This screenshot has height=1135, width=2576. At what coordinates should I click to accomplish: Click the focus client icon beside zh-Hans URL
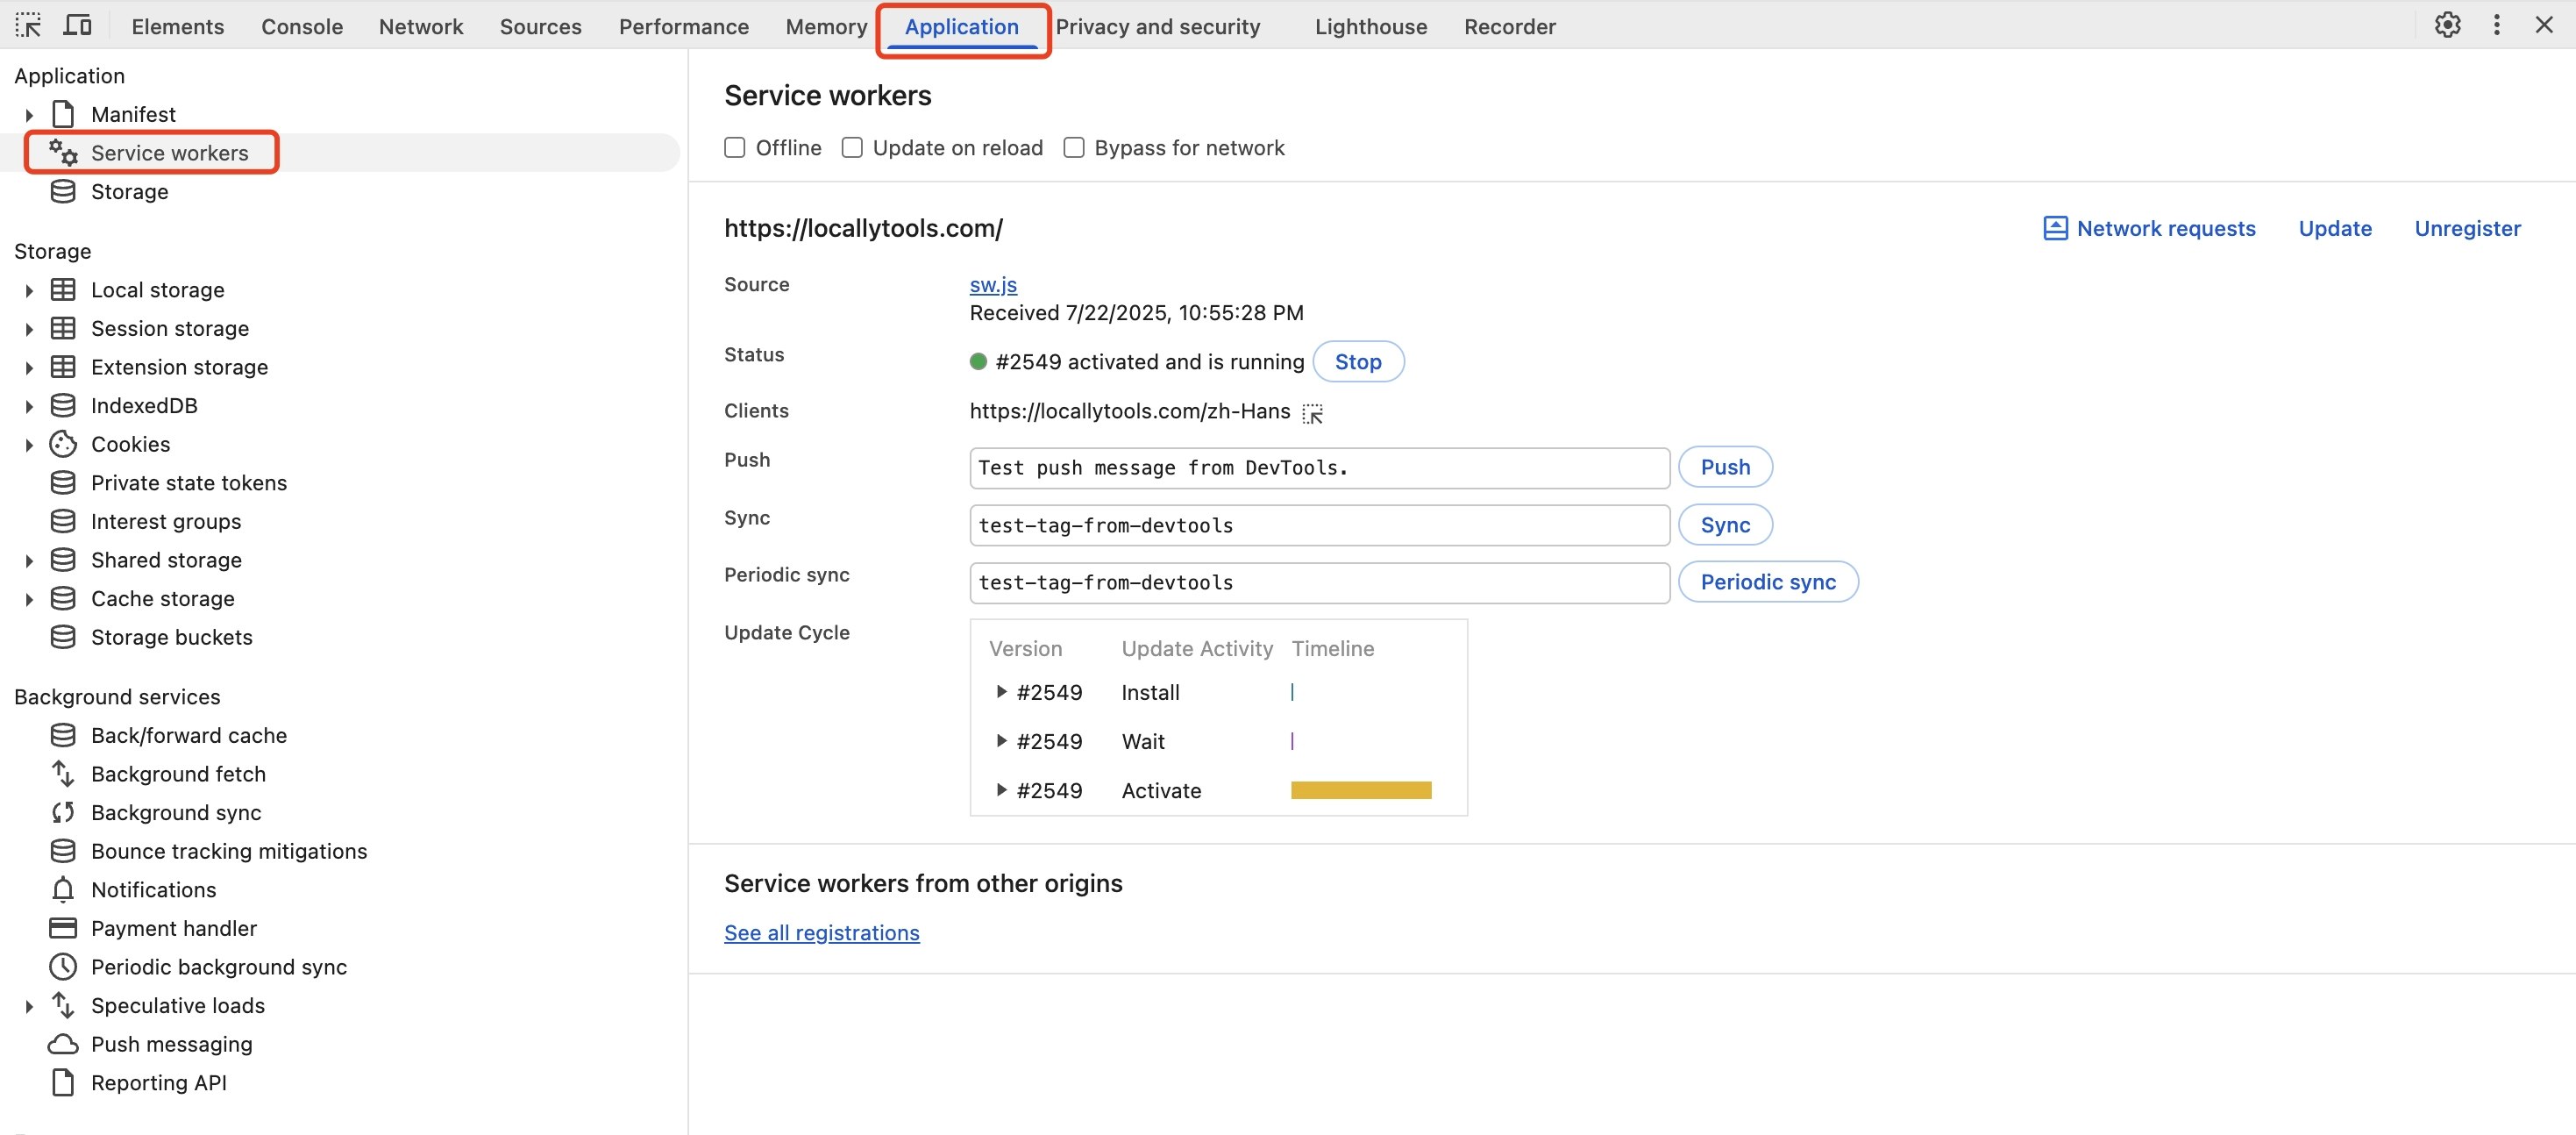click(1312, 413)
